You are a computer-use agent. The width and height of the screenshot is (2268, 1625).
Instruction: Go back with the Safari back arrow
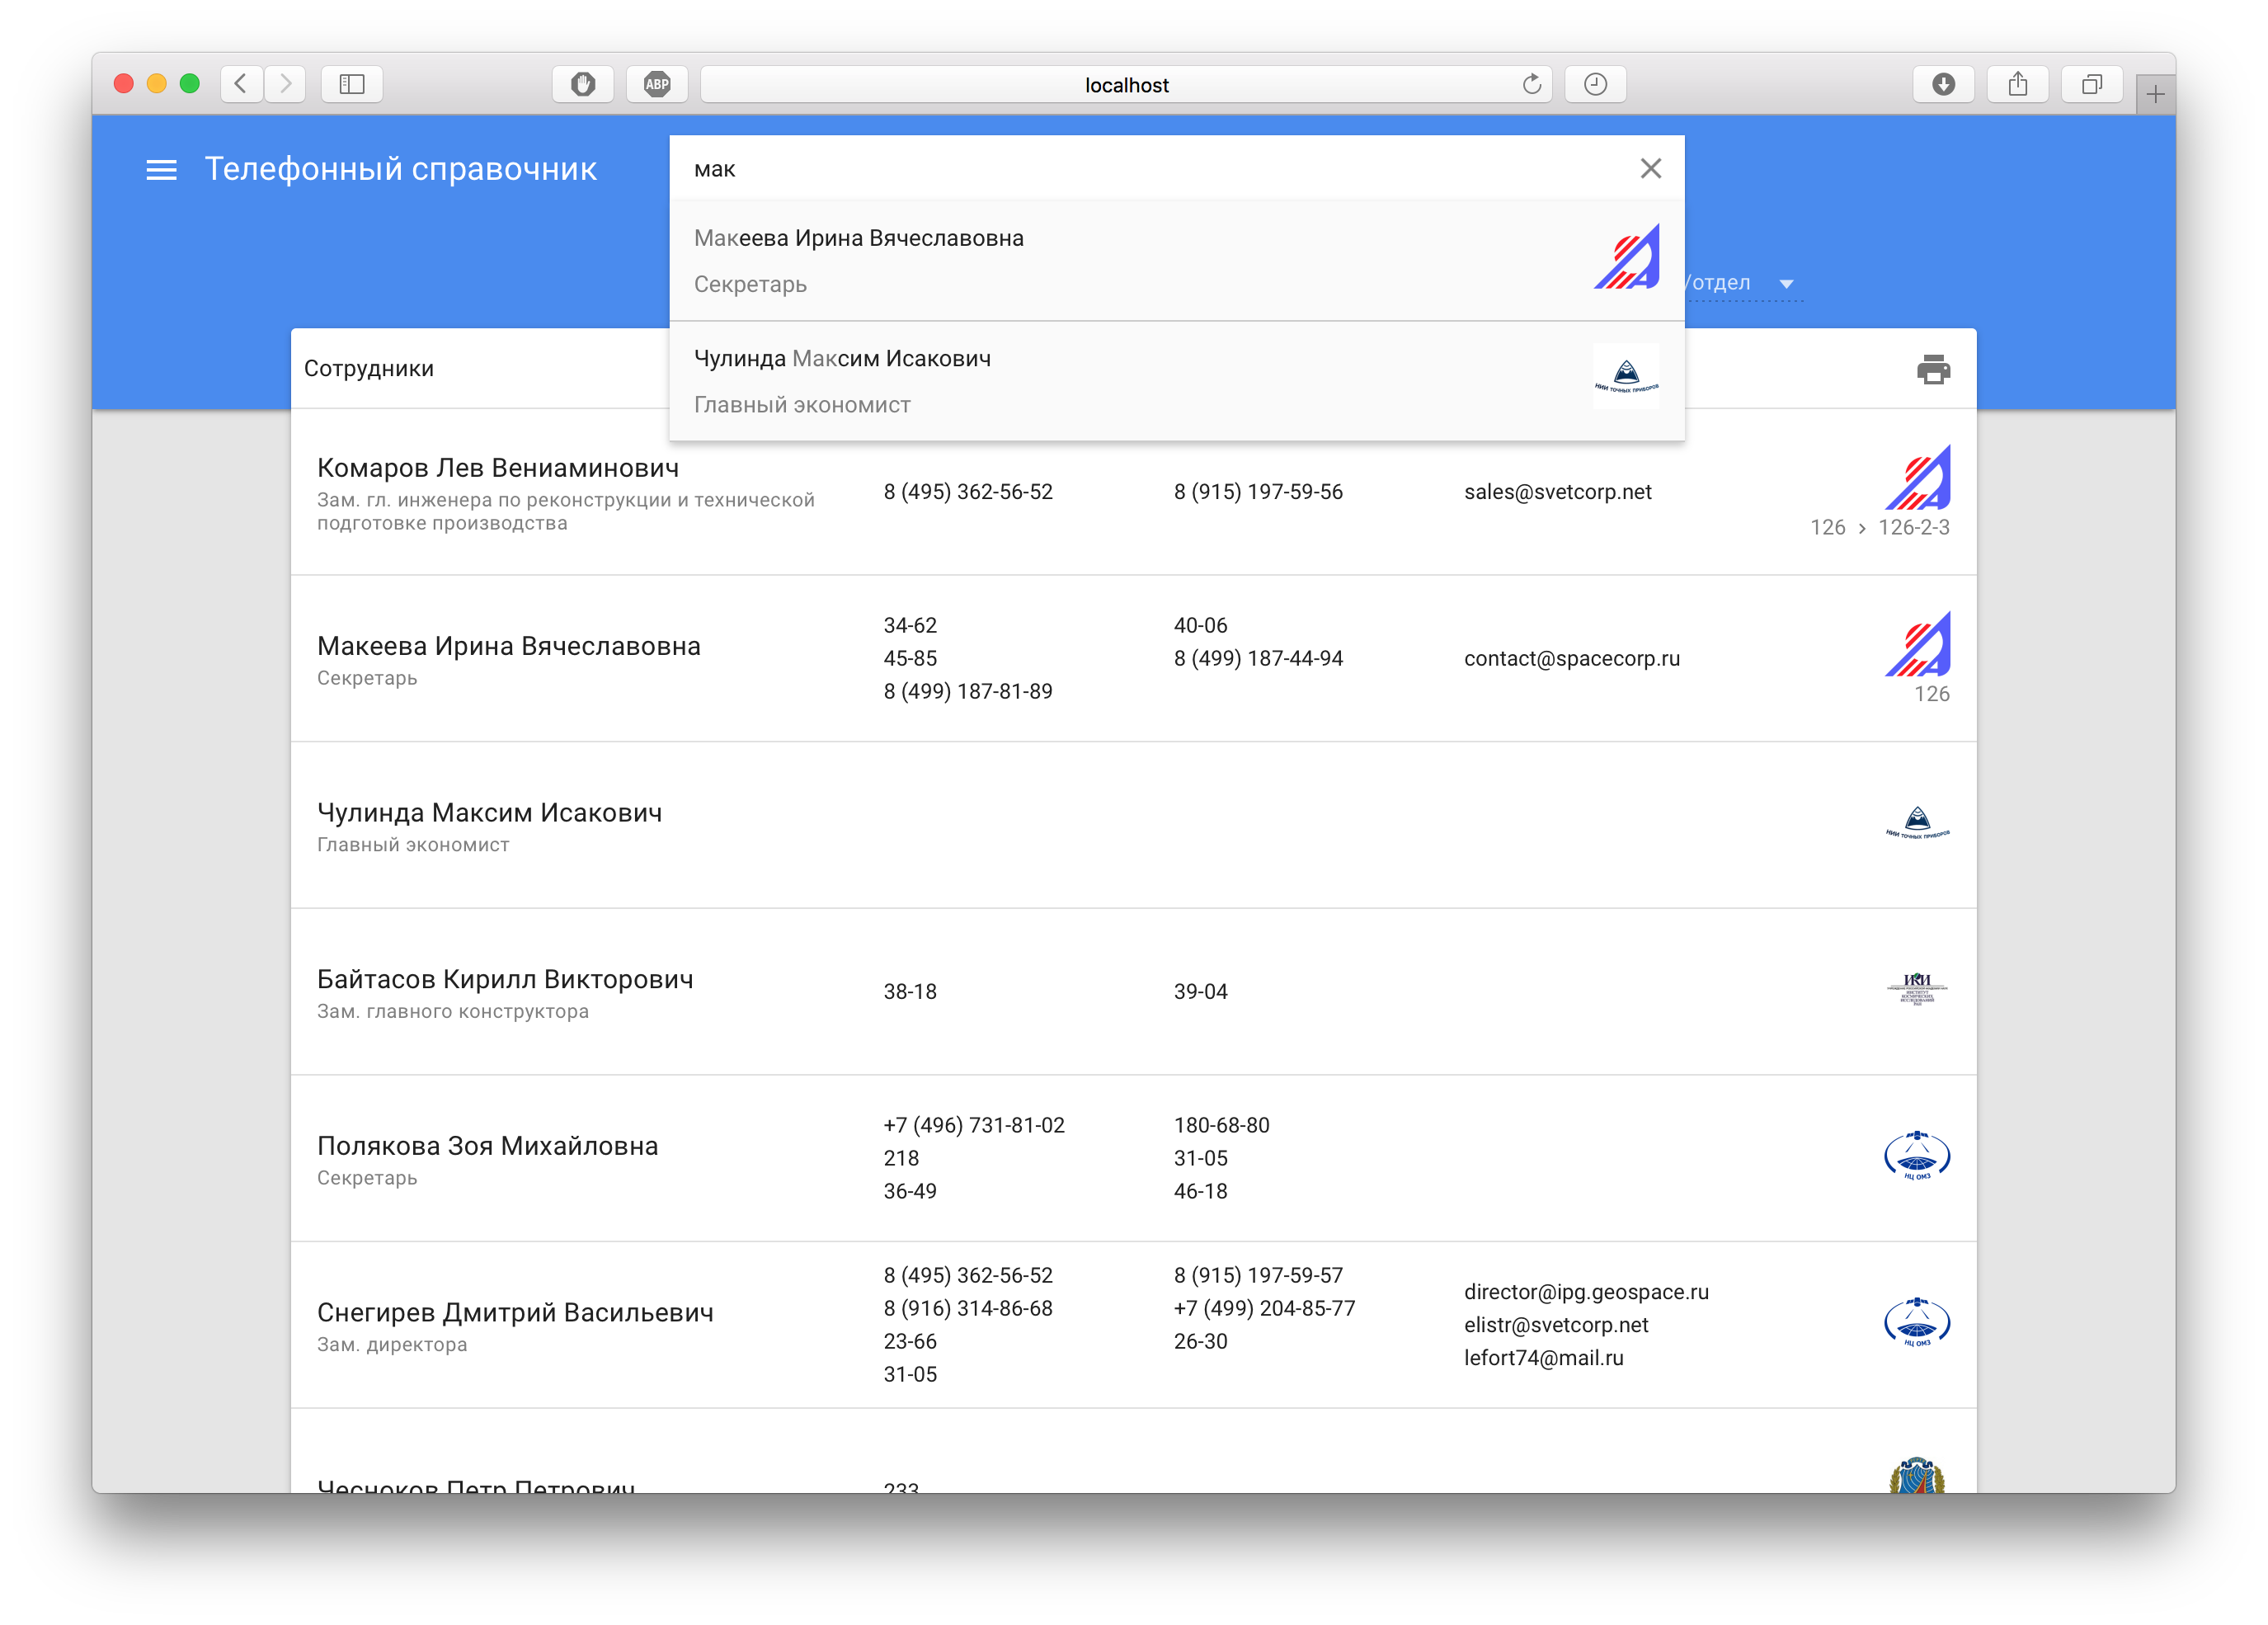[241, 85]
